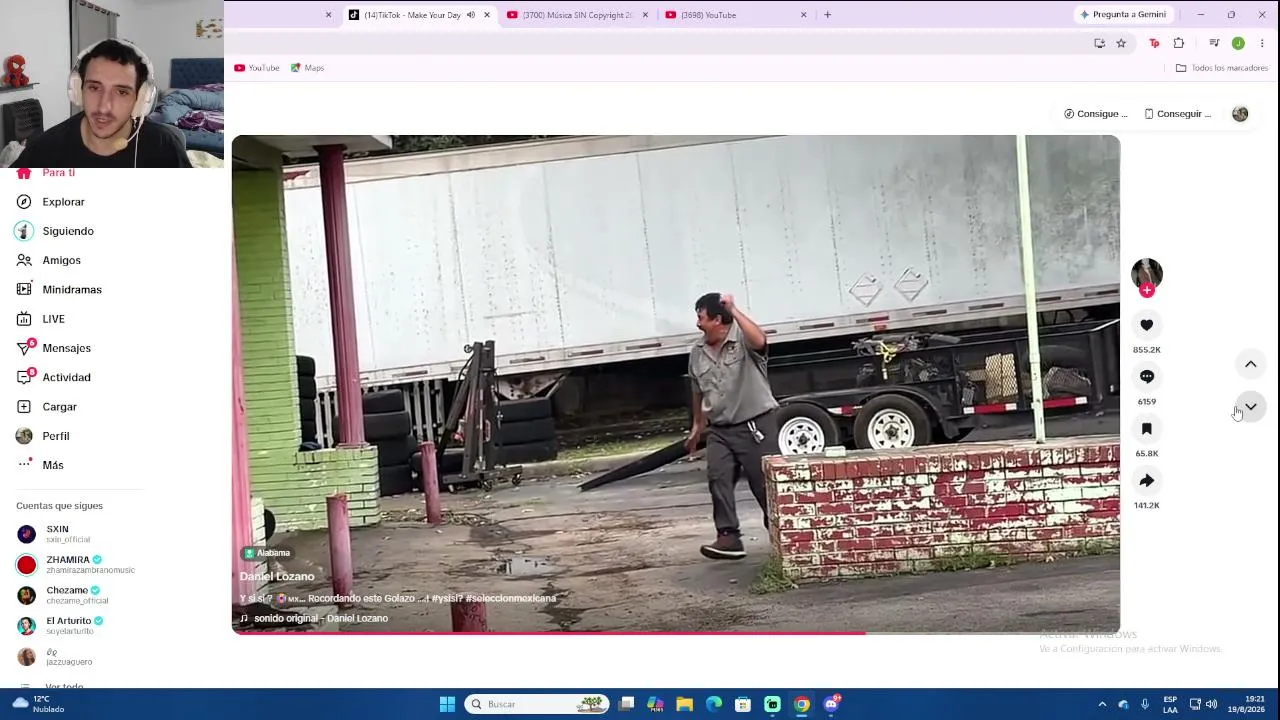Follow the creator with the red plus badge
Image resolution: width=1280 pixels, height=720 pixels.
pos(1147,291)
